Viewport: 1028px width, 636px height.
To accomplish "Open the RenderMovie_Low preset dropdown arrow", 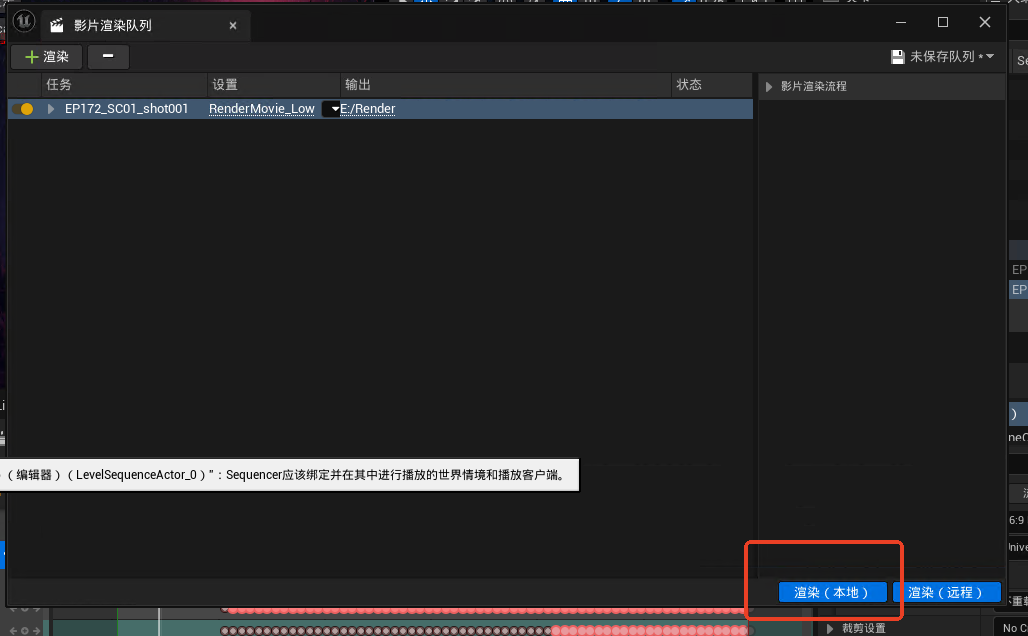I will (334, 109).
